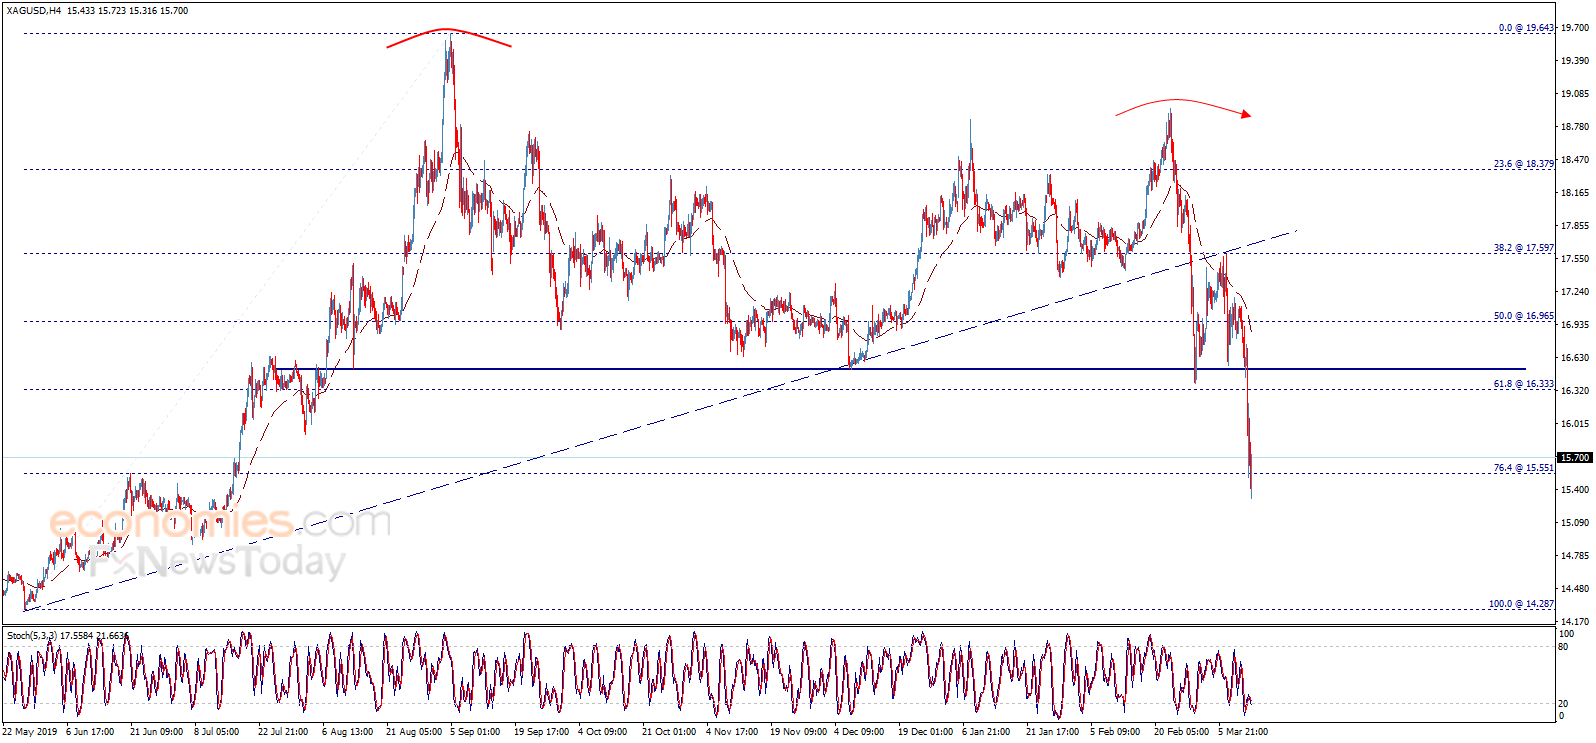
Task: Select the 38.2 @ 17.597 Fibonacci label
Action: (1524, 248)
